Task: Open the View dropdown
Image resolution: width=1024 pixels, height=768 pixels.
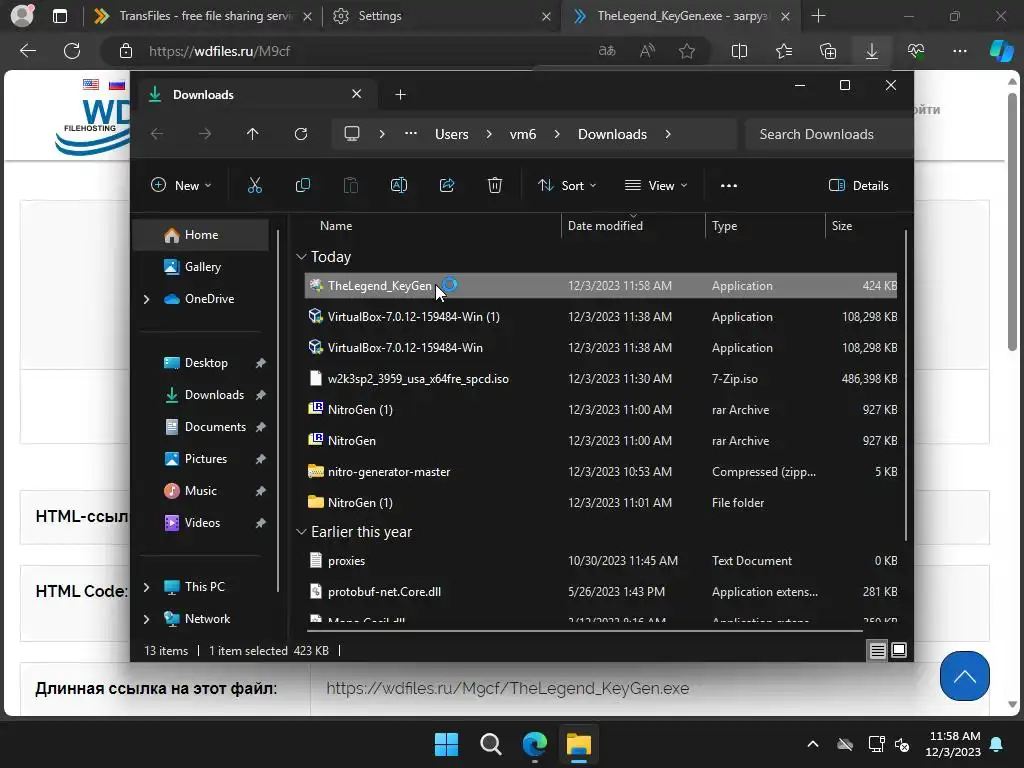Action: [656, 185]
